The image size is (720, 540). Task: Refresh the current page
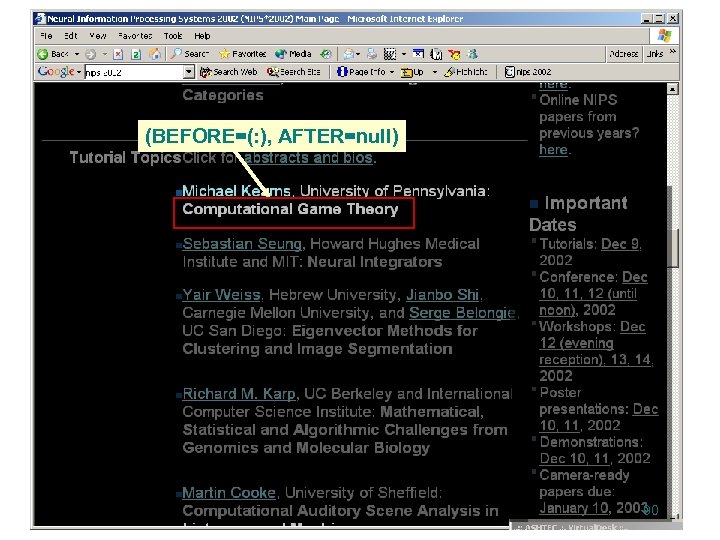pyautogui.click(x=136, y=54)
